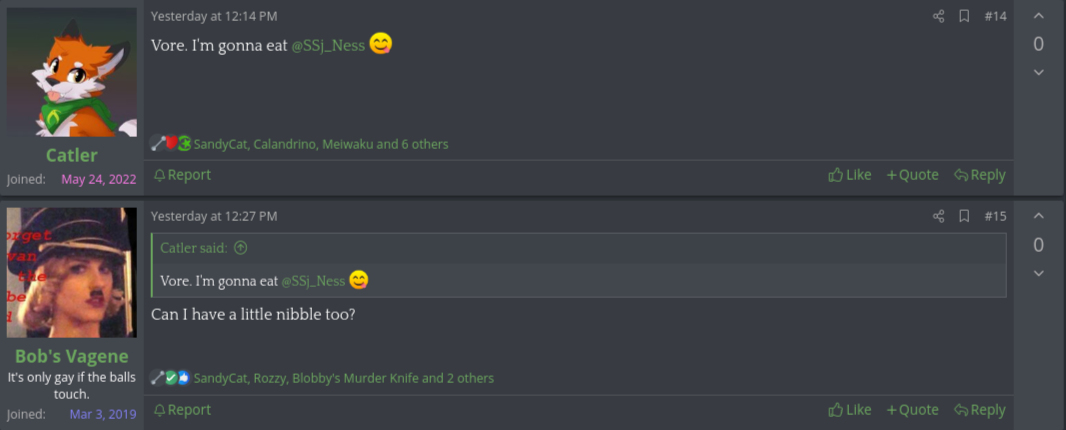
Task: Bookmark post #15
Action: click(x=964, y=216)
